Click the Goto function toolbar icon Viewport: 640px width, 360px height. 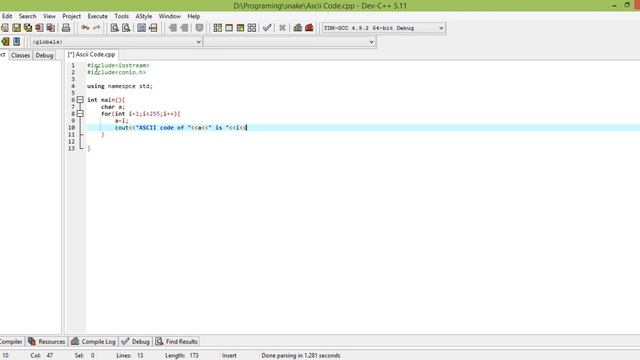(141, 28)
